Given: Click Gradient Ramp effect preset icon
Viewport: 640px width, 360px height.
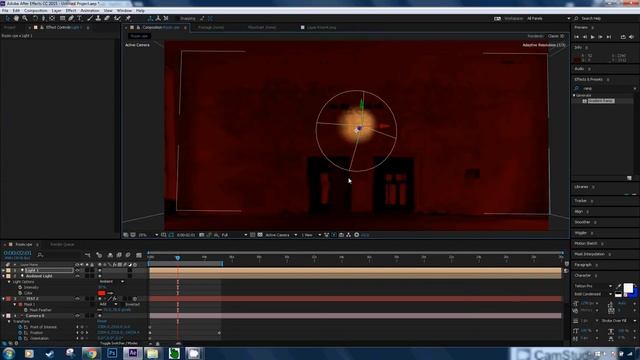Looking at the screenshot, I should coord(584,101).
